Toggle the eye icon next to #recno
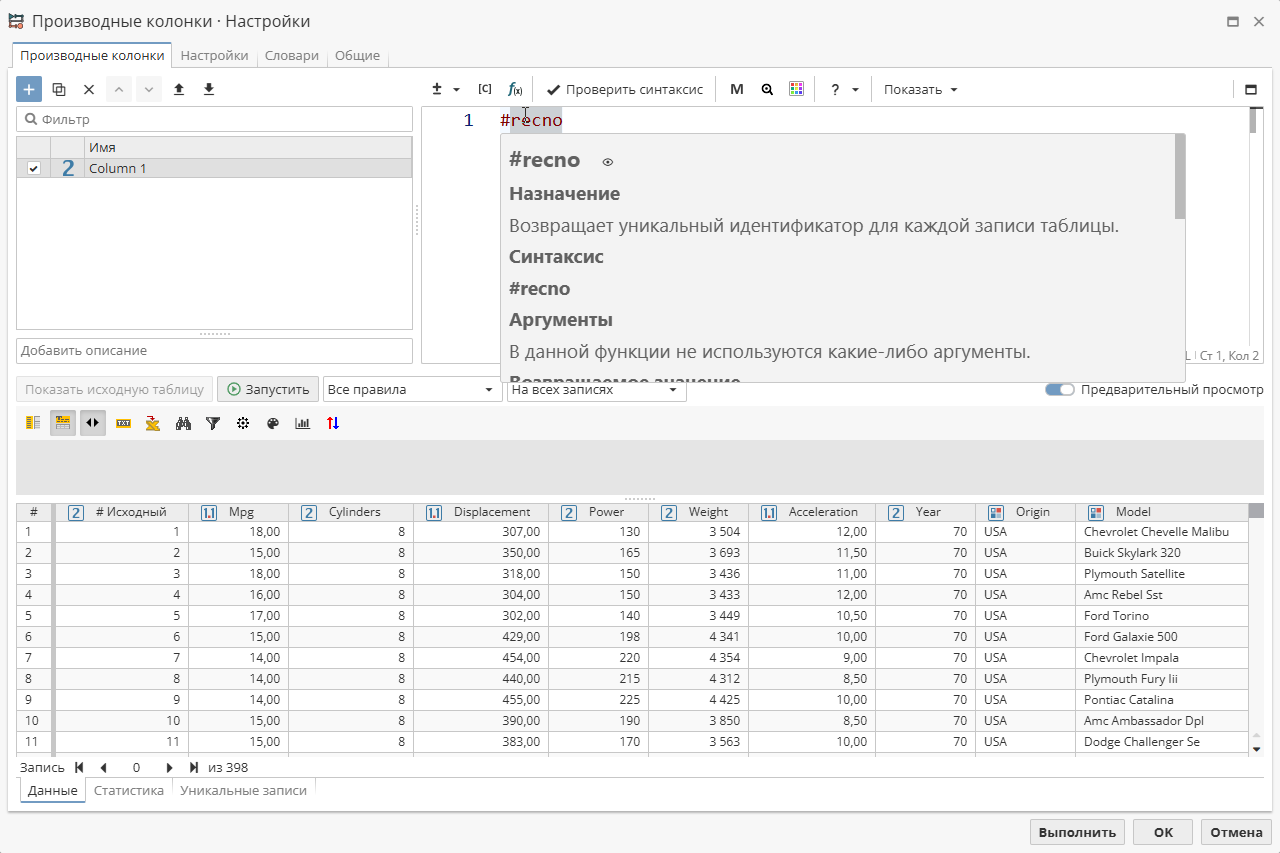The image size is (1280, 853). point(607,161)
